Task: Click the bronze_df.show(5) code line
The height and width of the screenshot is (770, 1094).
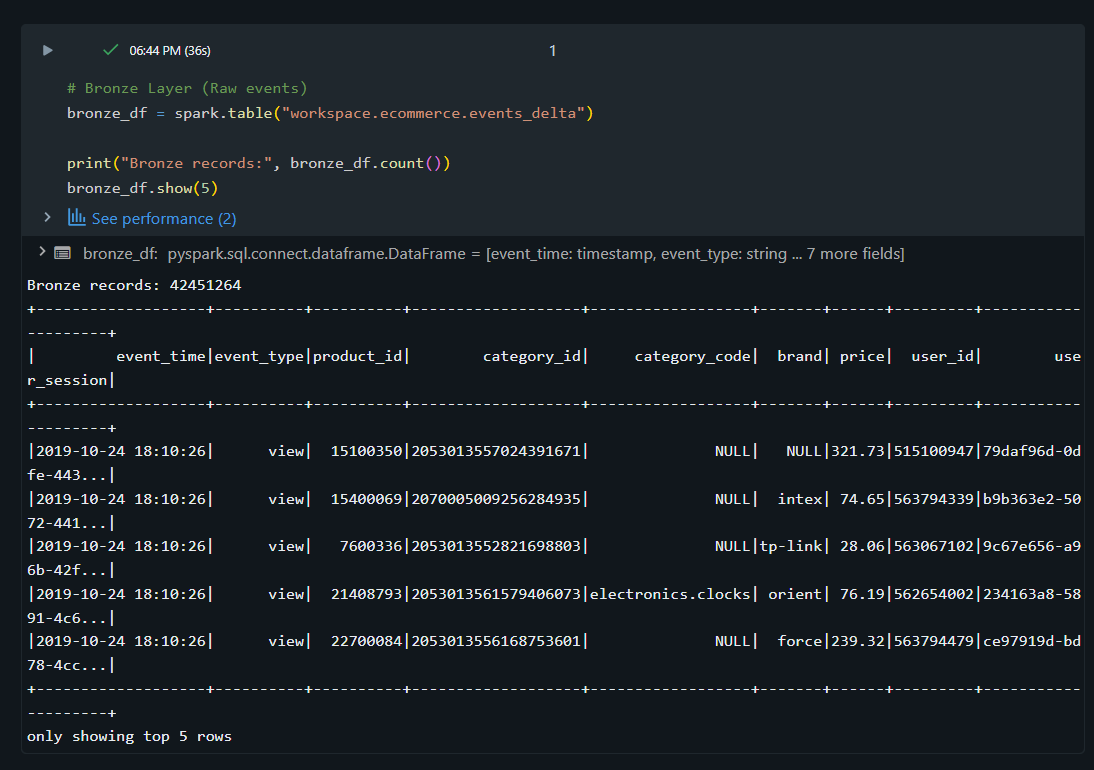Action: click(x=142, y=188)
